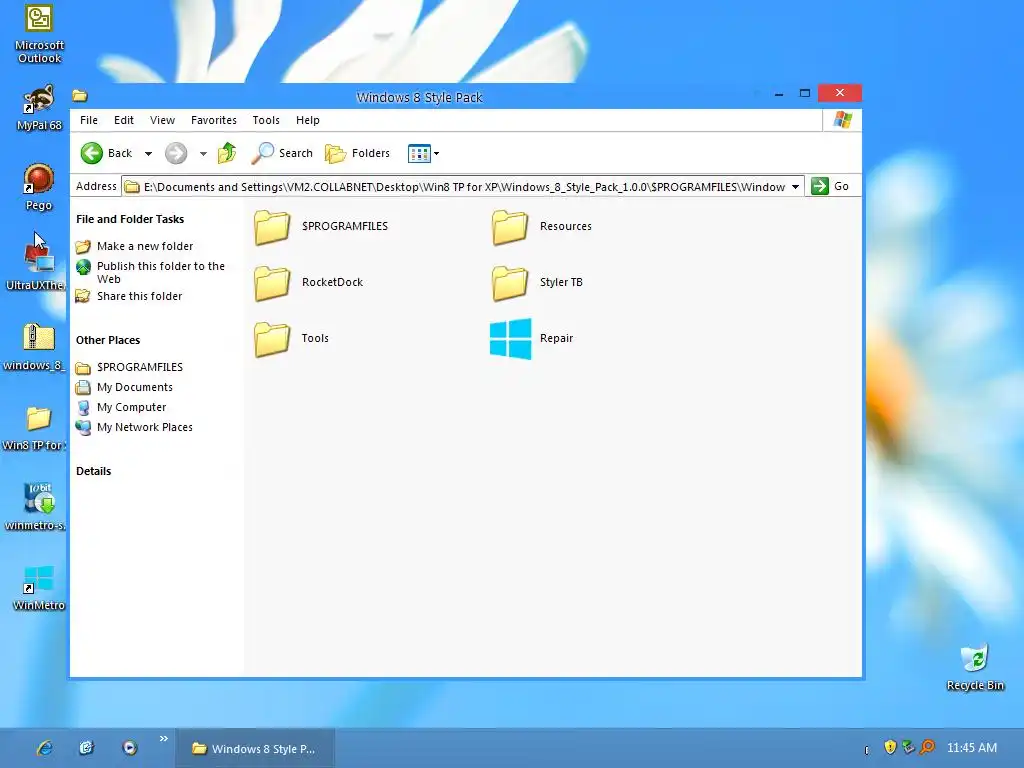Expand the Forward history dropdown arrow
The image size is (1024, 768).
[203, 154]
